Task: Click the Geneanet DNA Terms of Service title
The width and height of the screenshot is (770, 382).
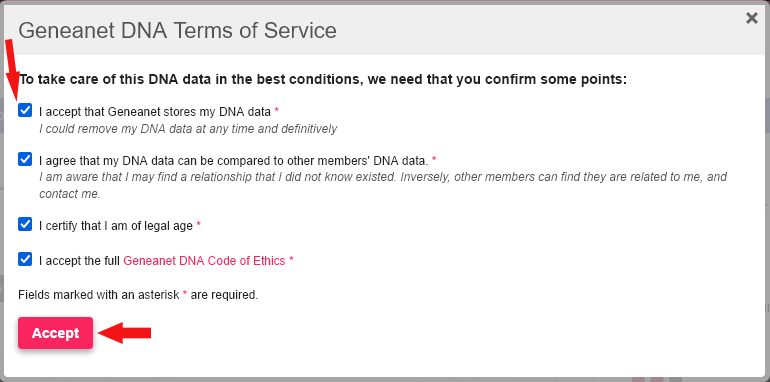Action: click(x=178, y=30)
